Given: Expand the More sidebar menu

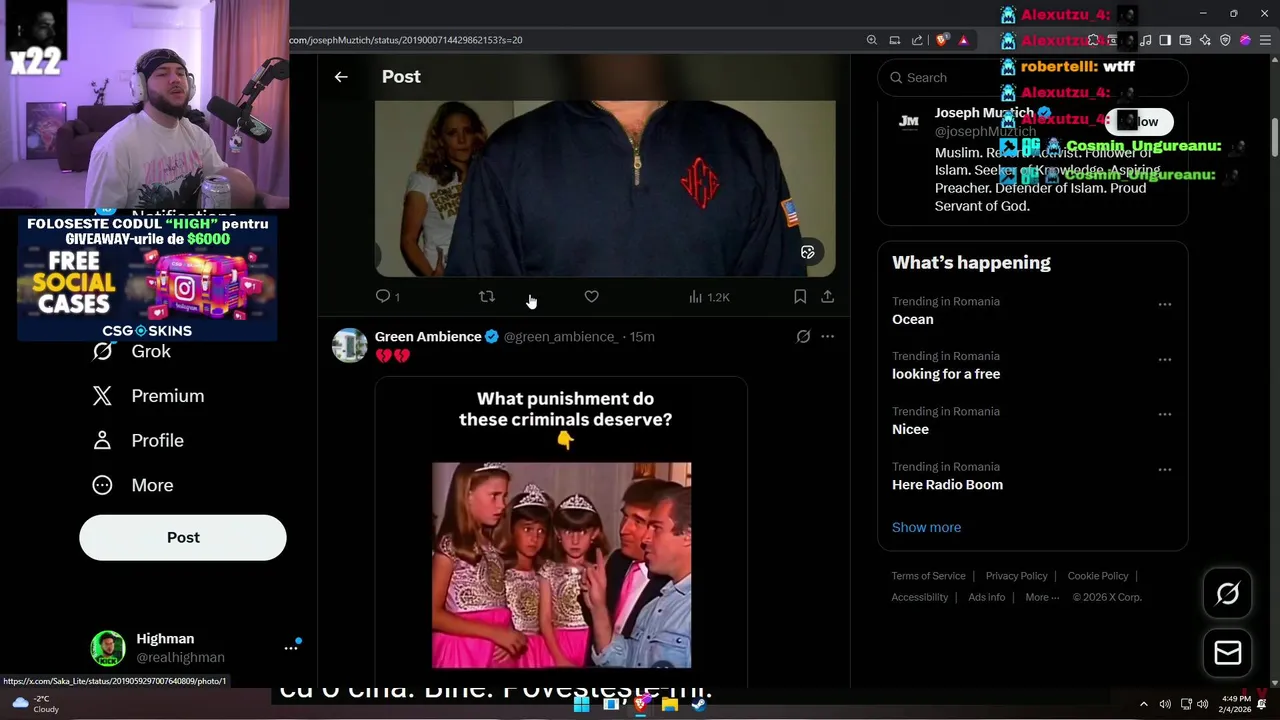Looking at the screenshot, I should click(x=133, y=485).
